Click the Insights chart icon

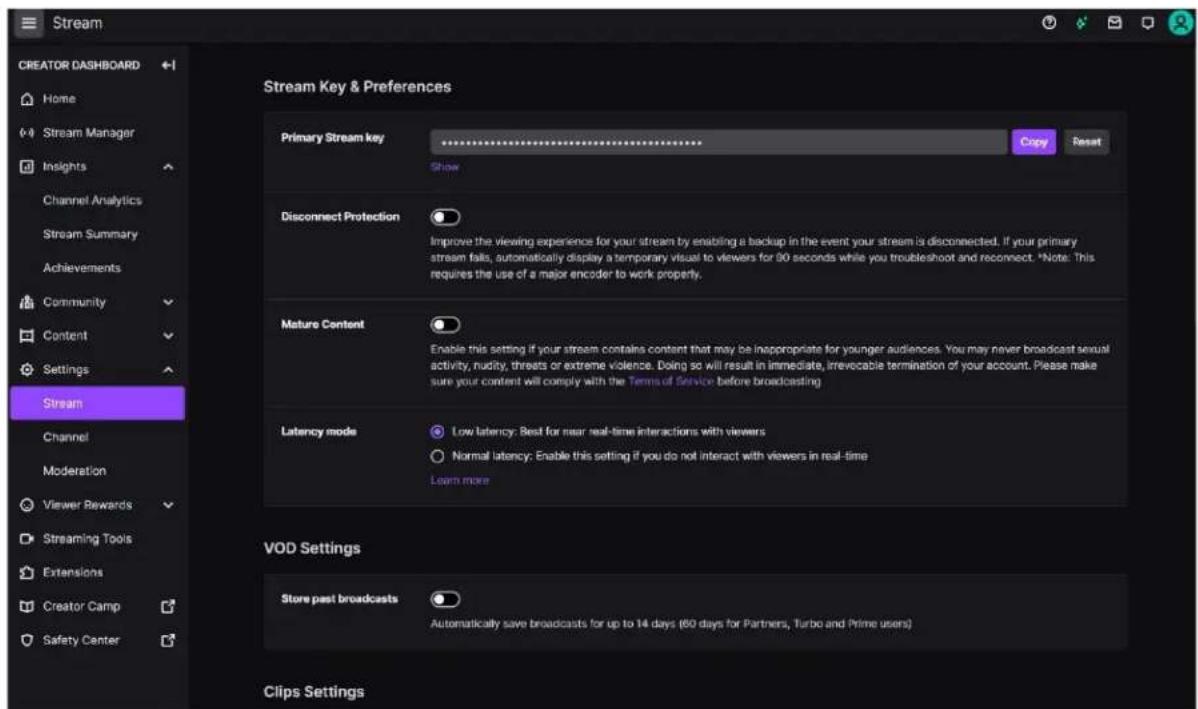tap(27, 167)
